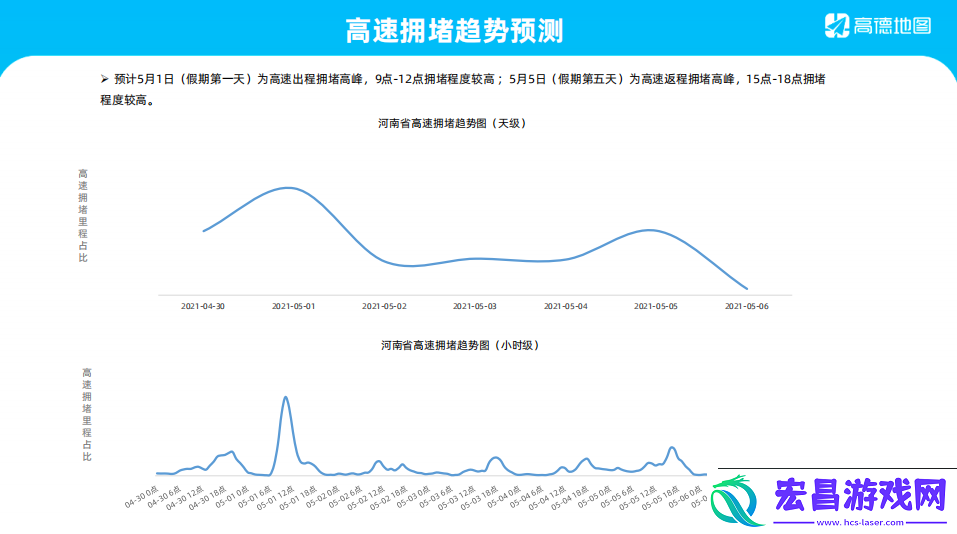This screenshot has width=957, height=534.
Task: Click the hourly curve peak near 05-05 18点
Action: [672, 448]
